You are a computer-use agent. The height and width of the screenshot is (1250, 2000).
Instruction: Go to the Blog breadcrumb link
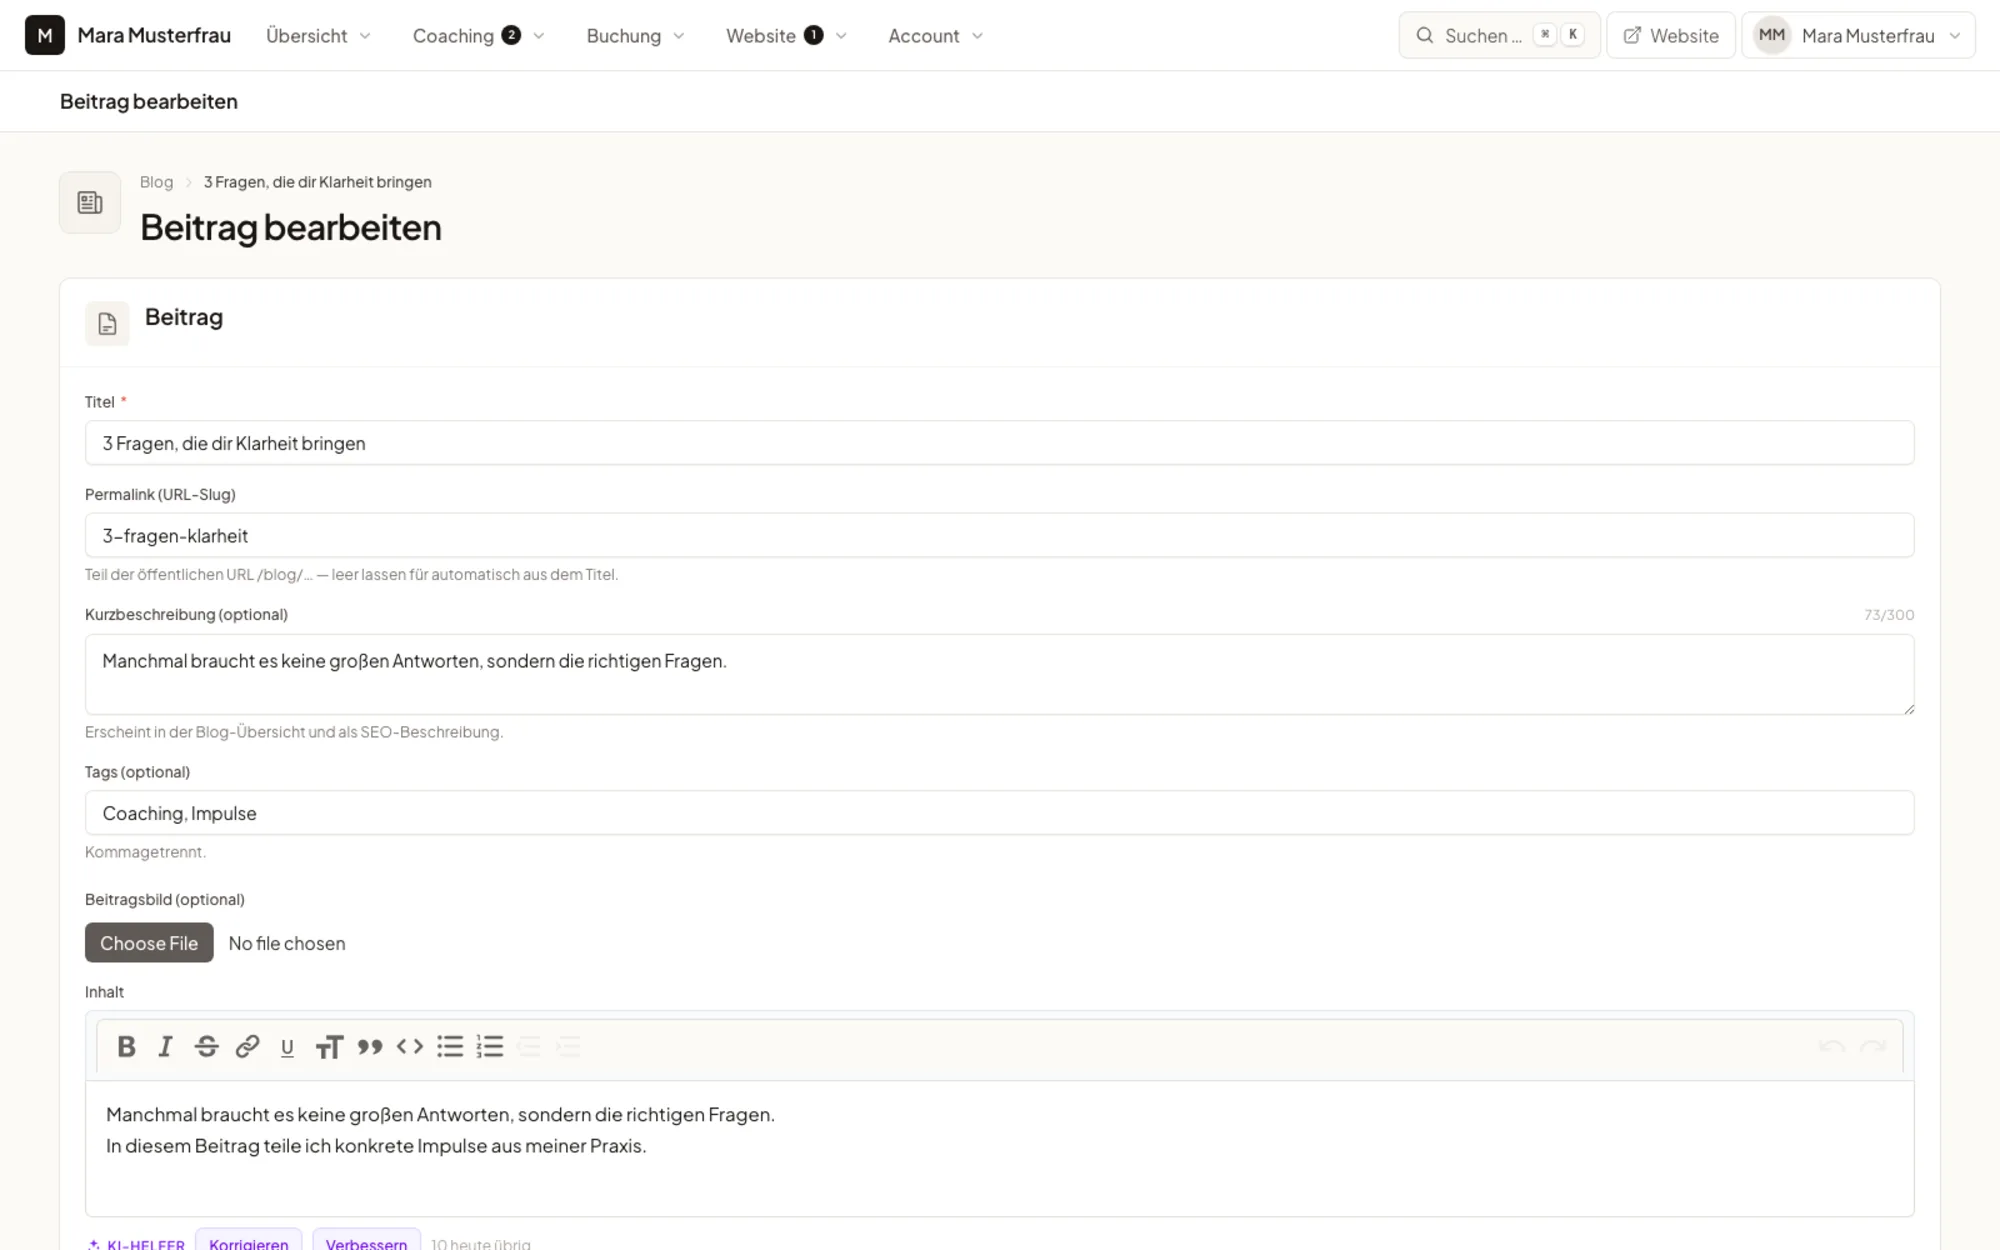(156, 182)
